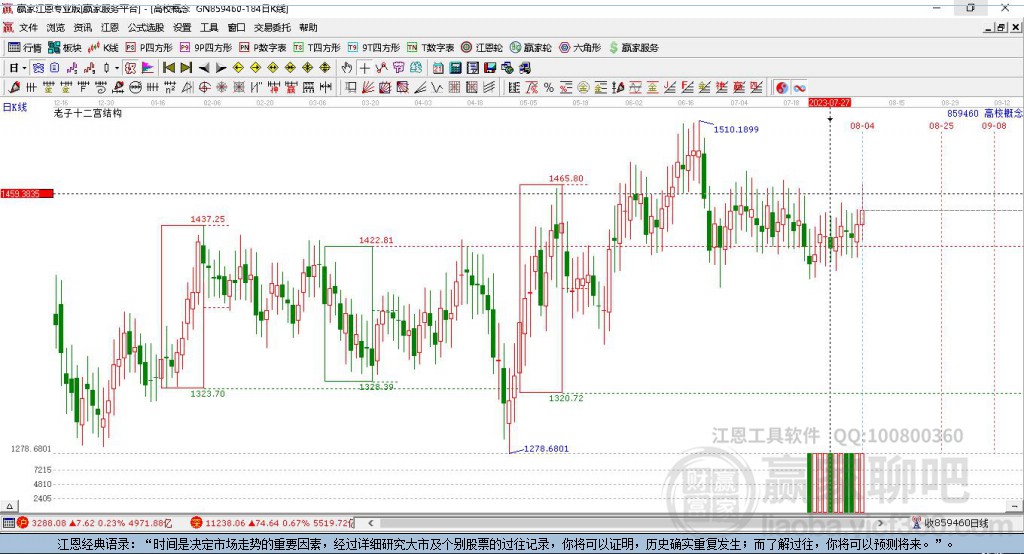Open the 浏览 menu
Viewport: 1024px width, 554px height.
(x=56, y=27)
